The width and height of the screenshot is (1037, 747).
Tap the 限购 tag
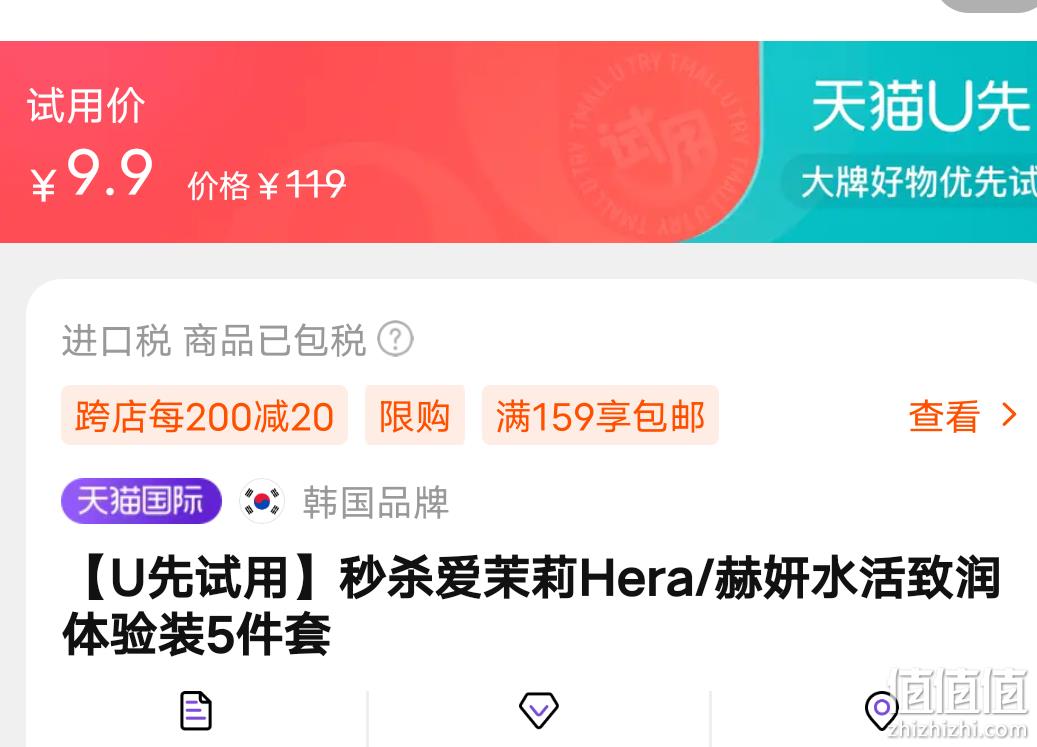click(415, 415)
